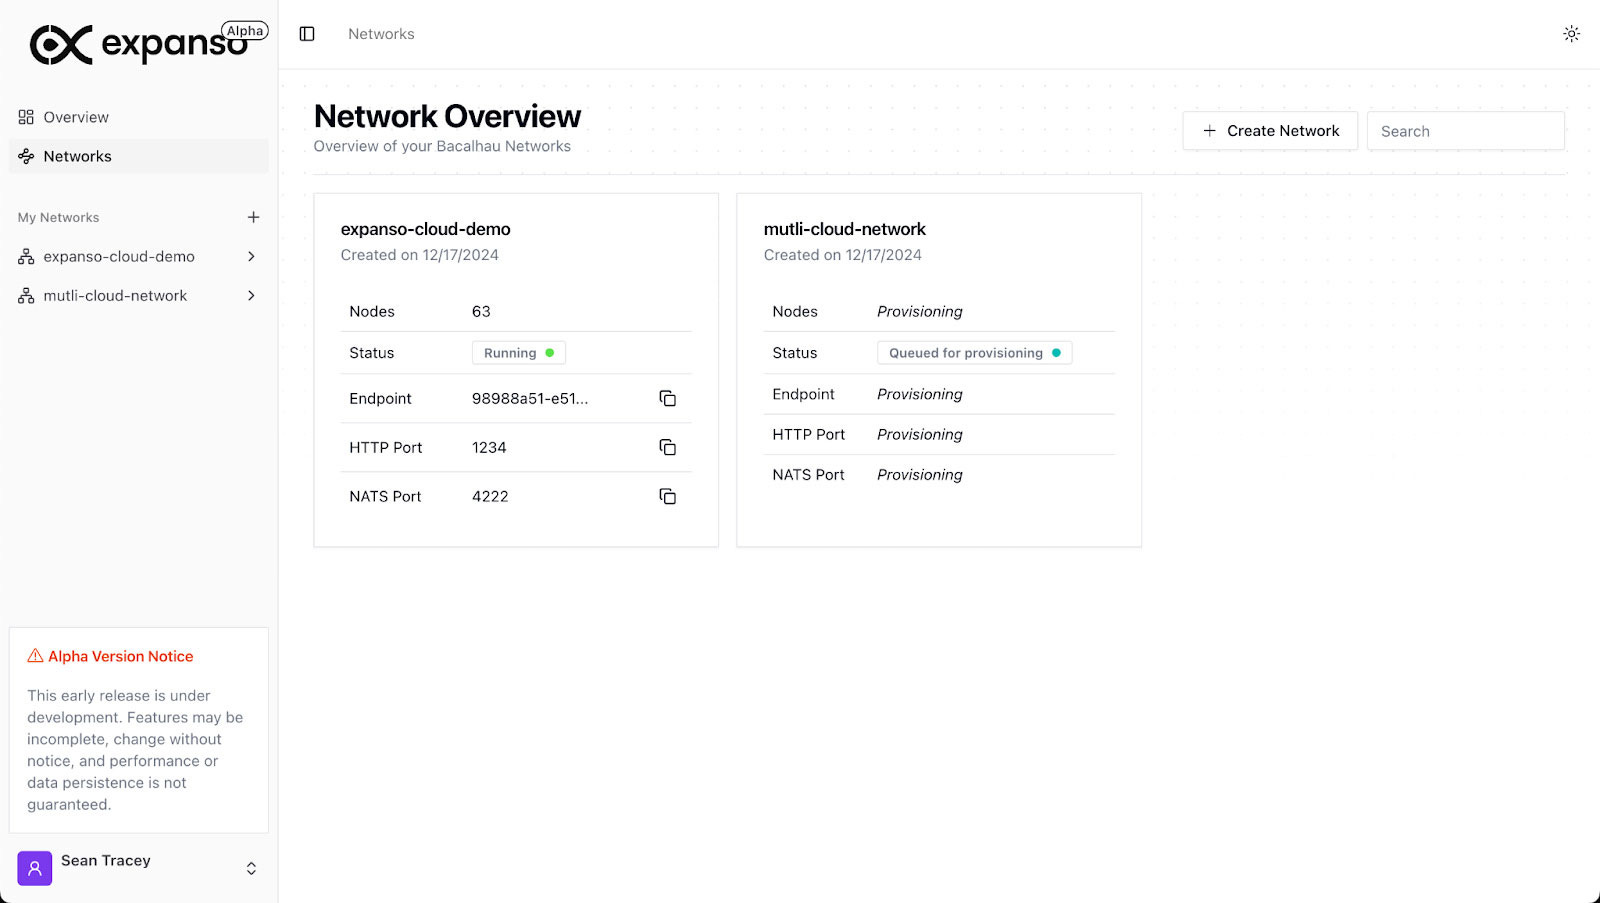Open the Overview page
1600x903 pixels.
[139, 117]
